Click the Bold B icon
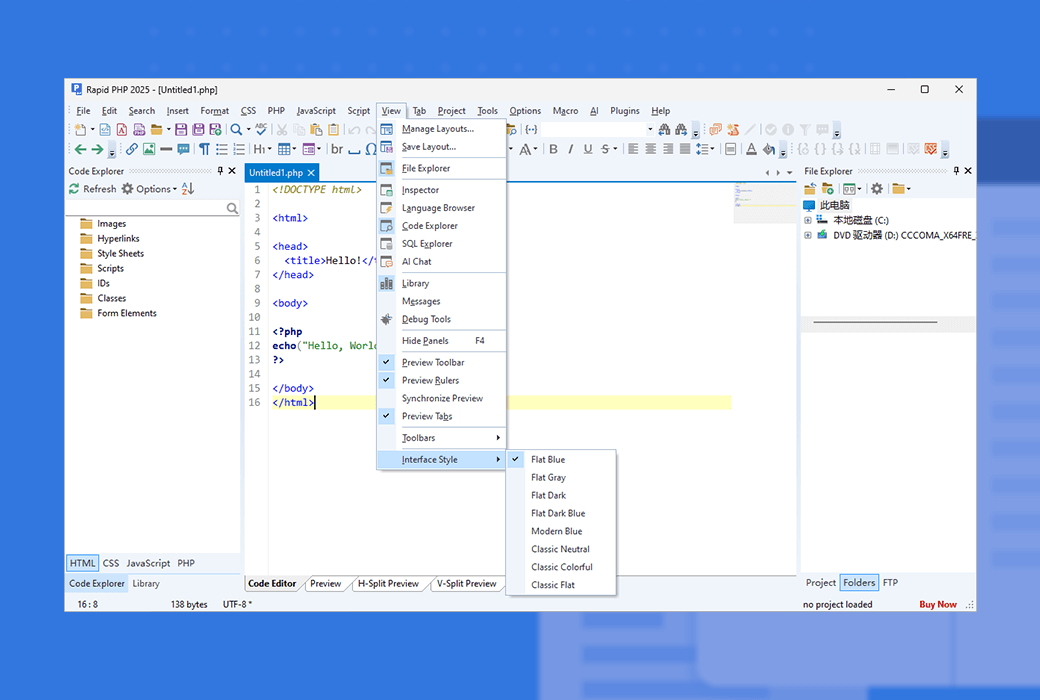This screenshot has width=1040, height=700. tap(553, 149)
